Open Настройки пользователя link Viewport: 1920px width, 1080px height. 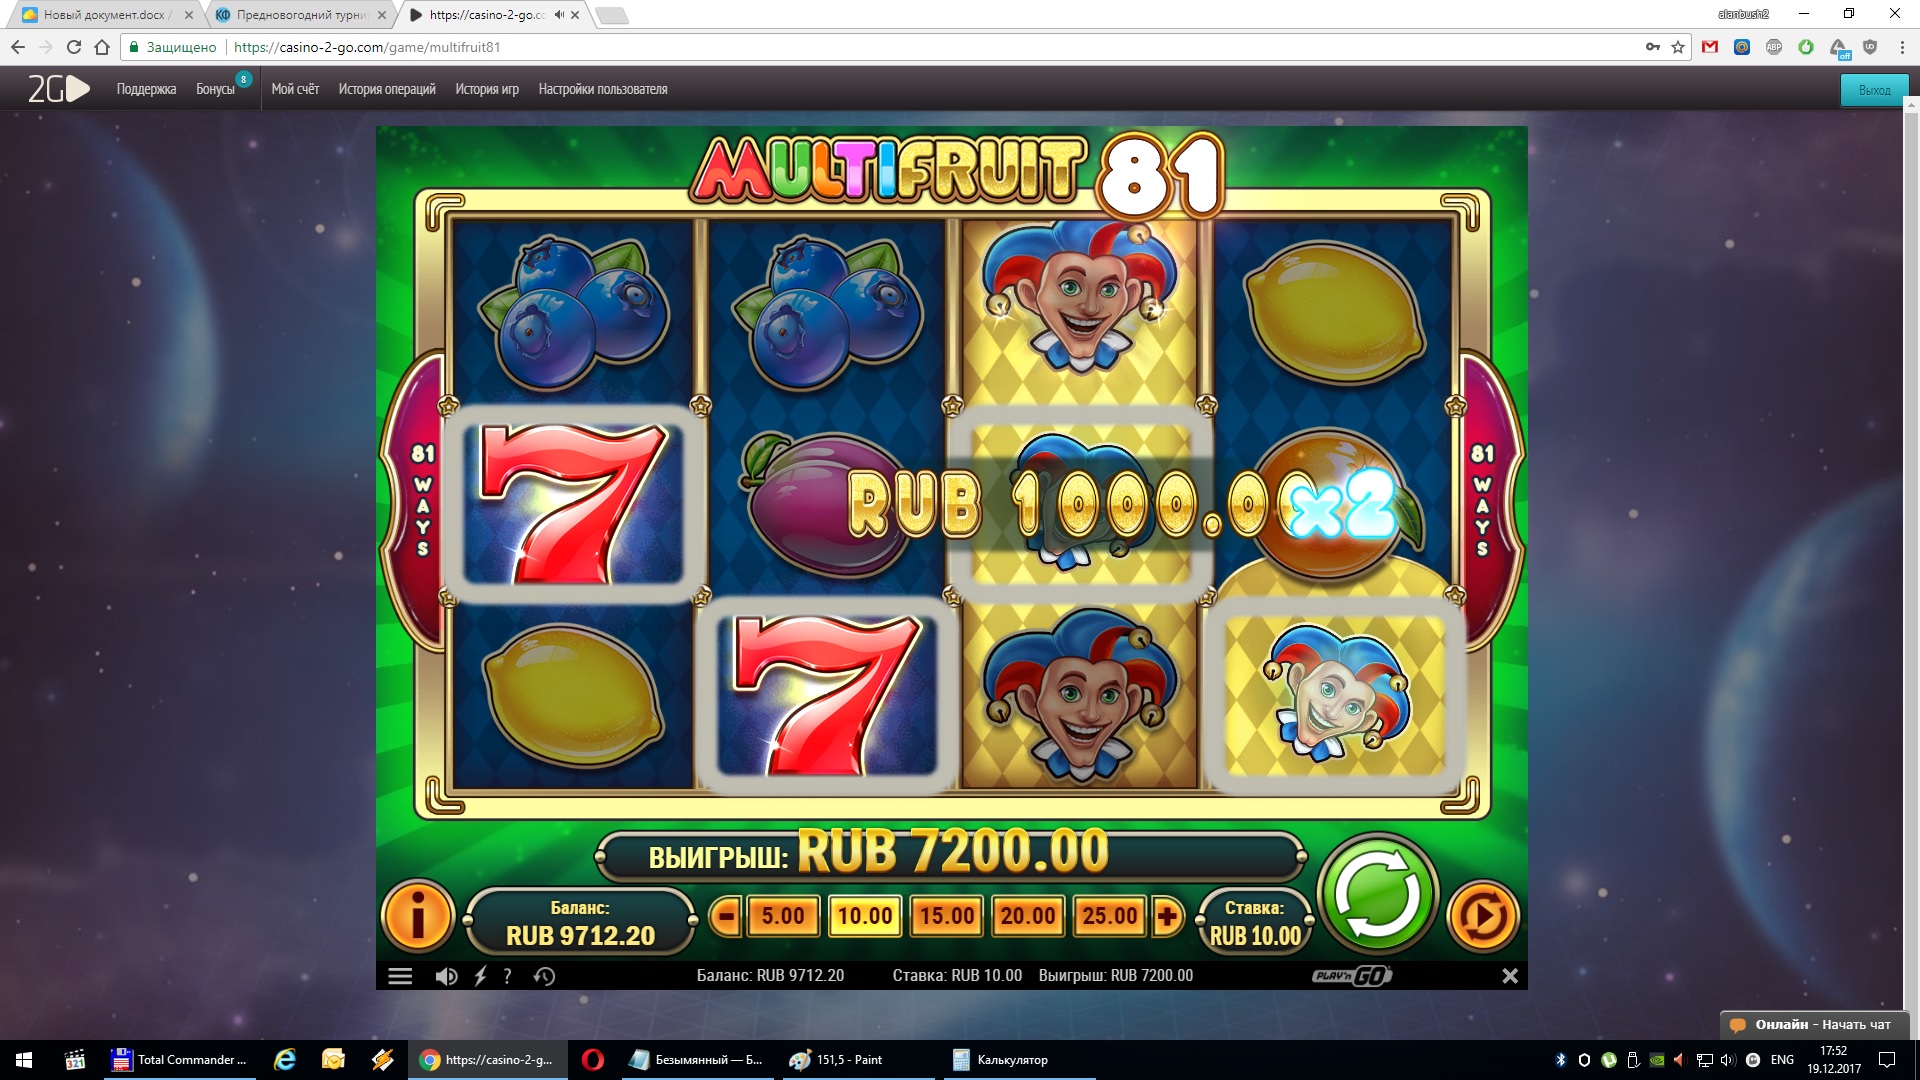pyautogui.click(x=603, y=89)
